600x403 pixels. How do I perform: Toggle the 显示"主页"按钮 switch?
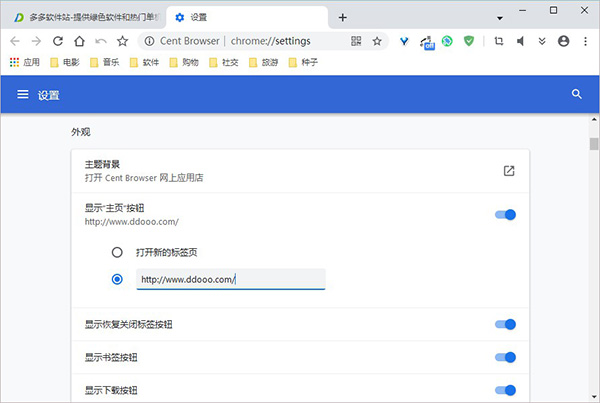click(x=505, y=215)
